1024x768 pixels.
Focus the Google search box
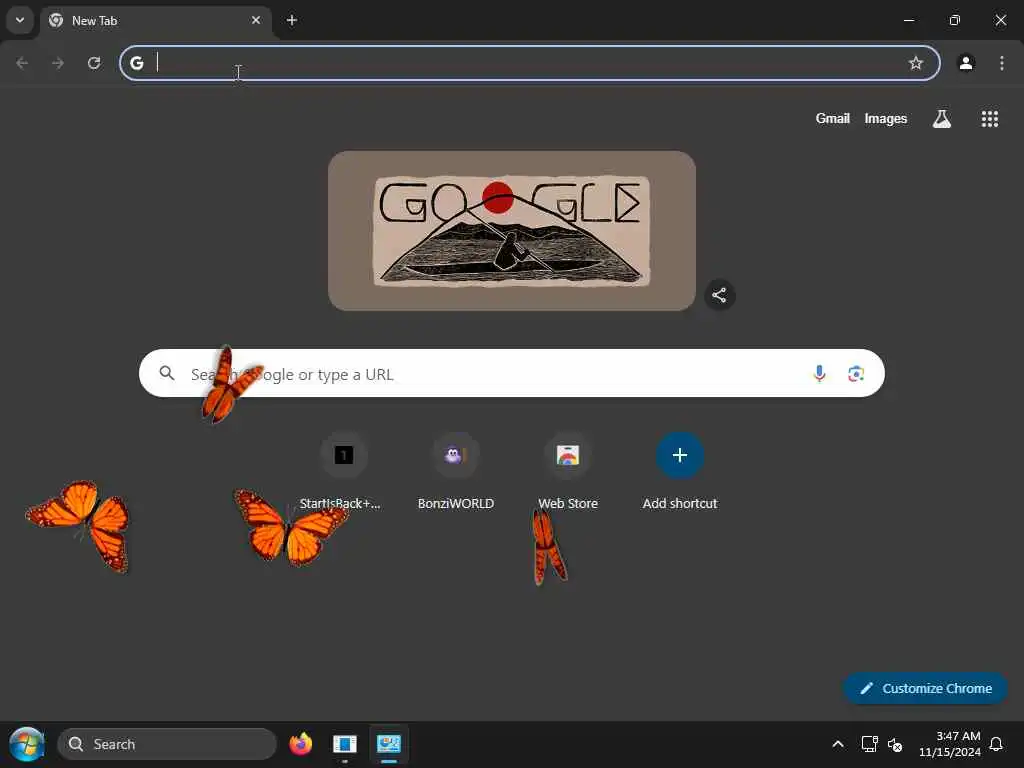tap(512, 373)
